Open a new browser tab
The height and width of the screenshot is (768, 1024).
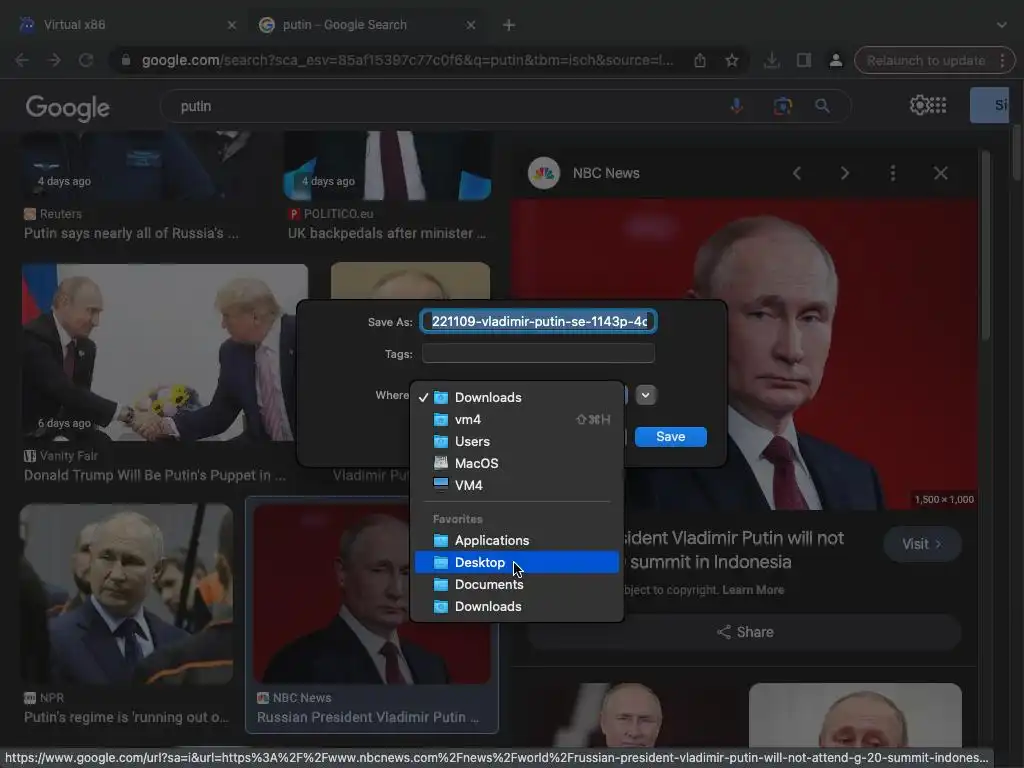pyautogui.click(x=509, y=25)
